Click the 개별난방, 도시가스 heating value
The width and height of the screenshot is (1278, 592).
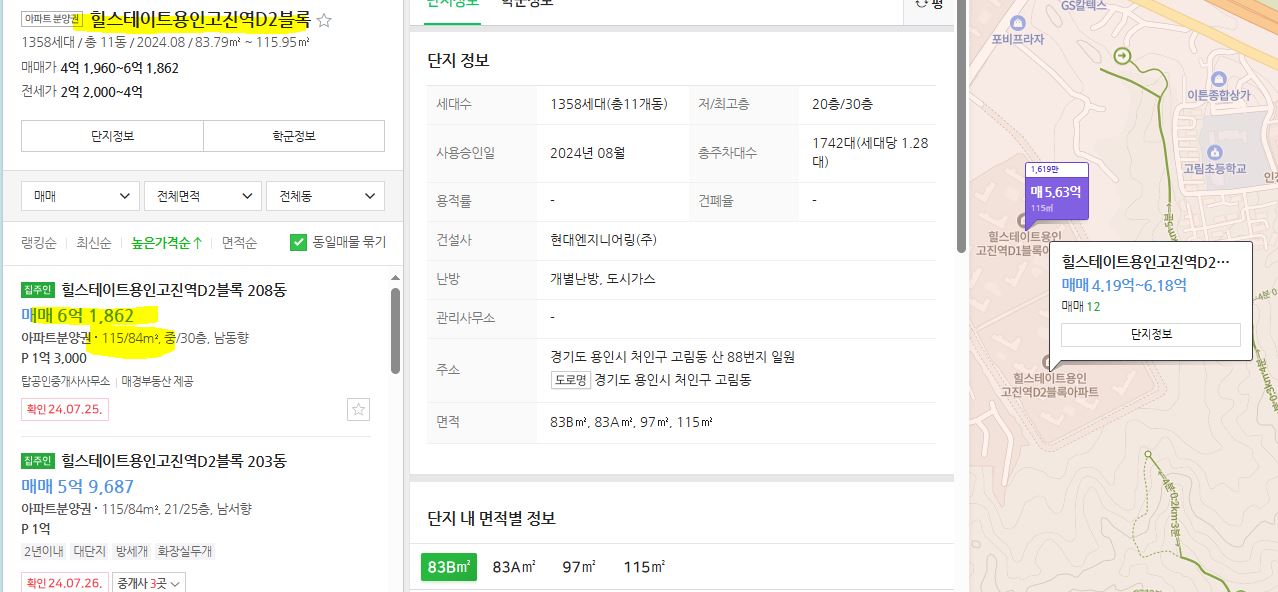603,279
